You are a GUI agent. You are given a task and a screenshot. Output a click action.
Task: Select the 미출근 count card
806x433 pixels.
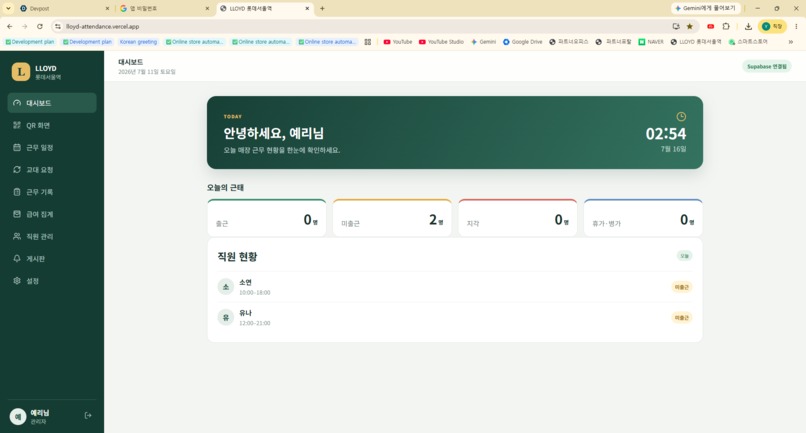[x=392, y=218]
